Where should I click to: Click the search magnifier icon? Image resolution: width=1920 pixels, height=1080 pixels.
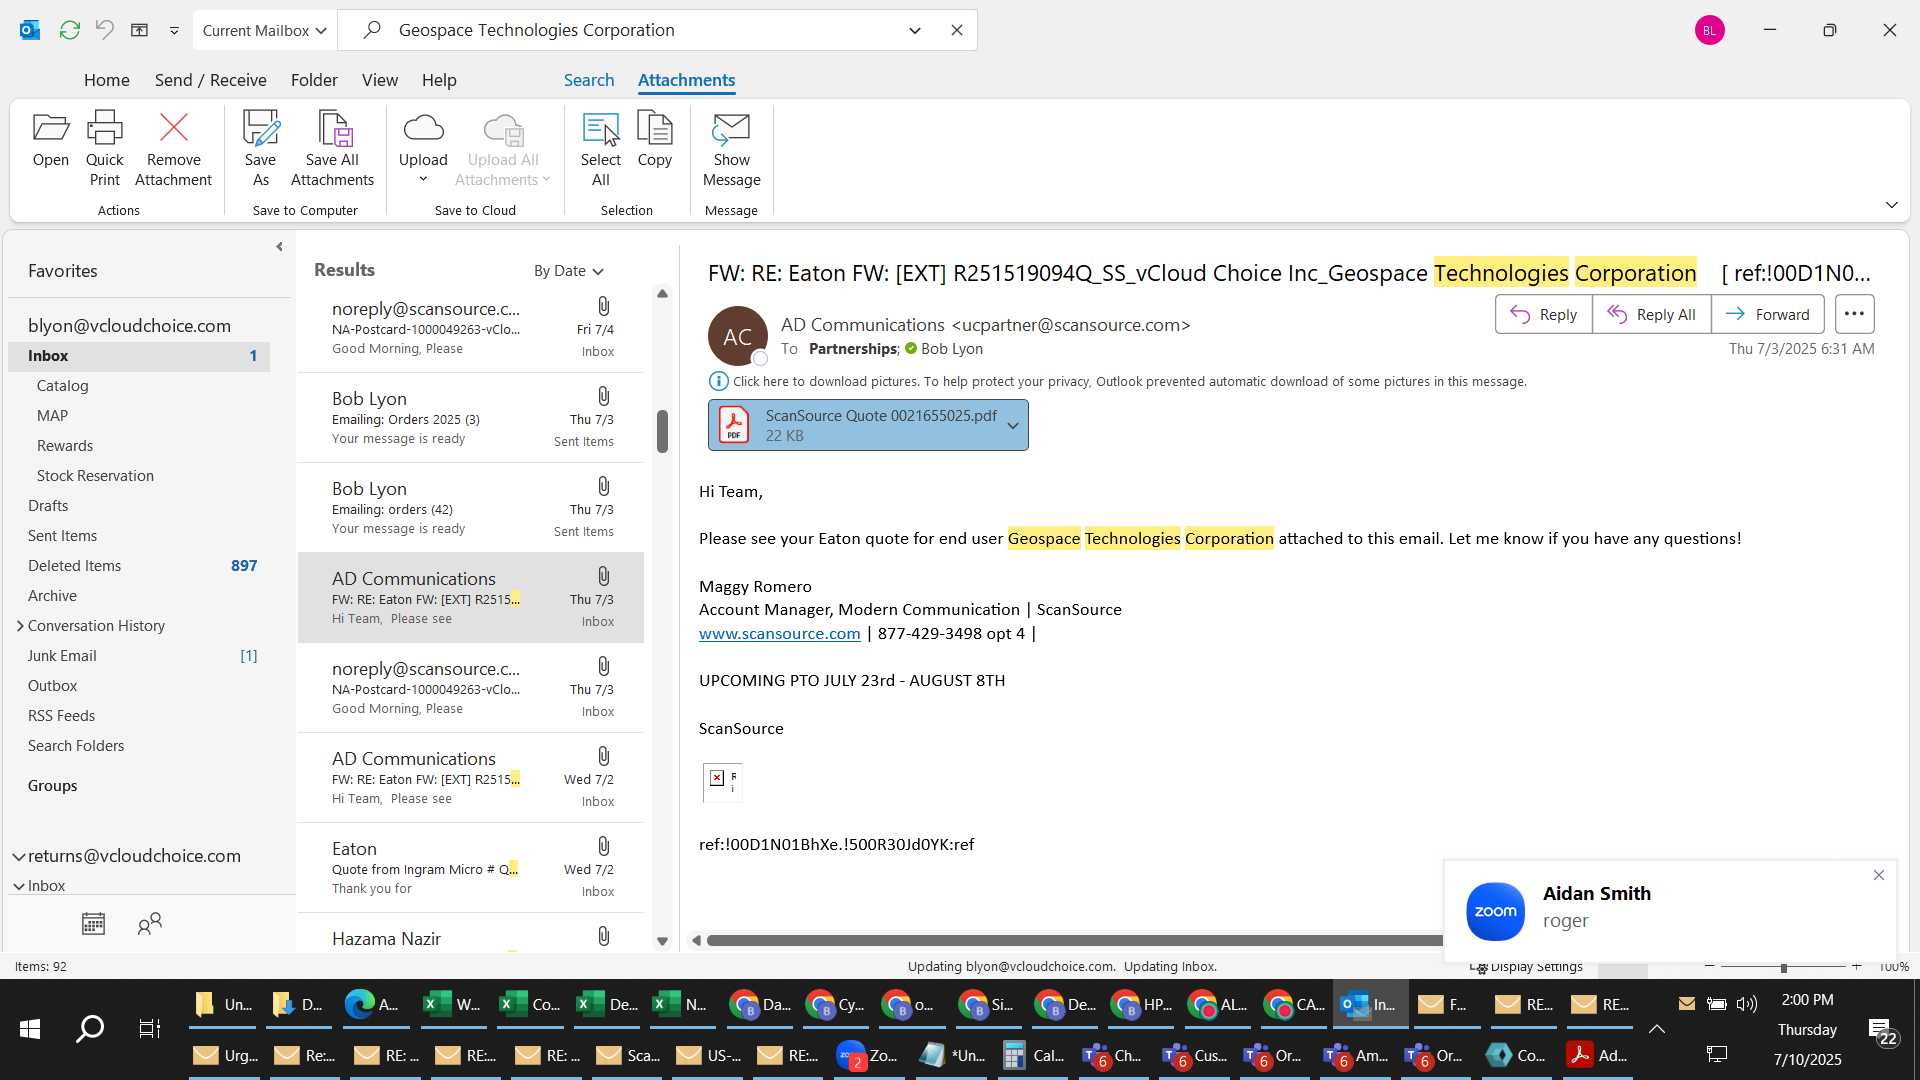click(372, 30)
